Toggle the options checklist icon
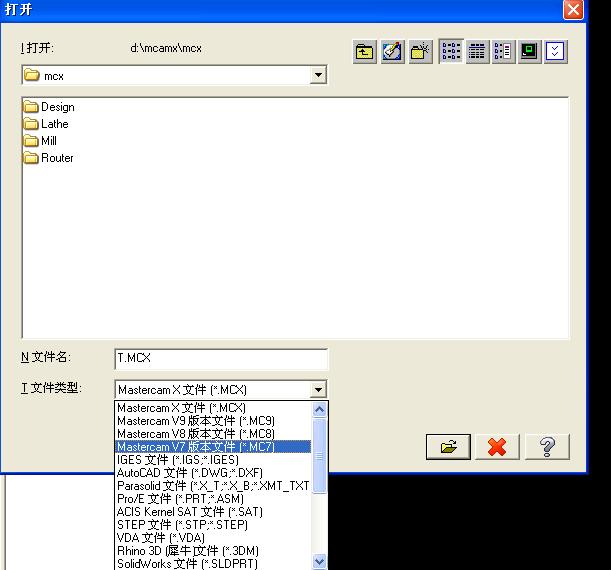Viewport: 611px width, 570px height. tap(555, 51)
